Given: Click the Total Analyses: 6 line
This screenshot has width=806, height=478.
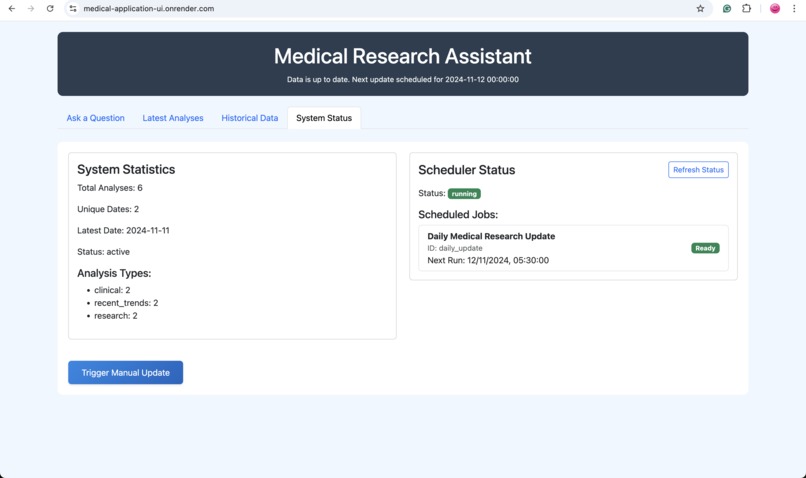Looking at the screenshot, I should [110, 188].
